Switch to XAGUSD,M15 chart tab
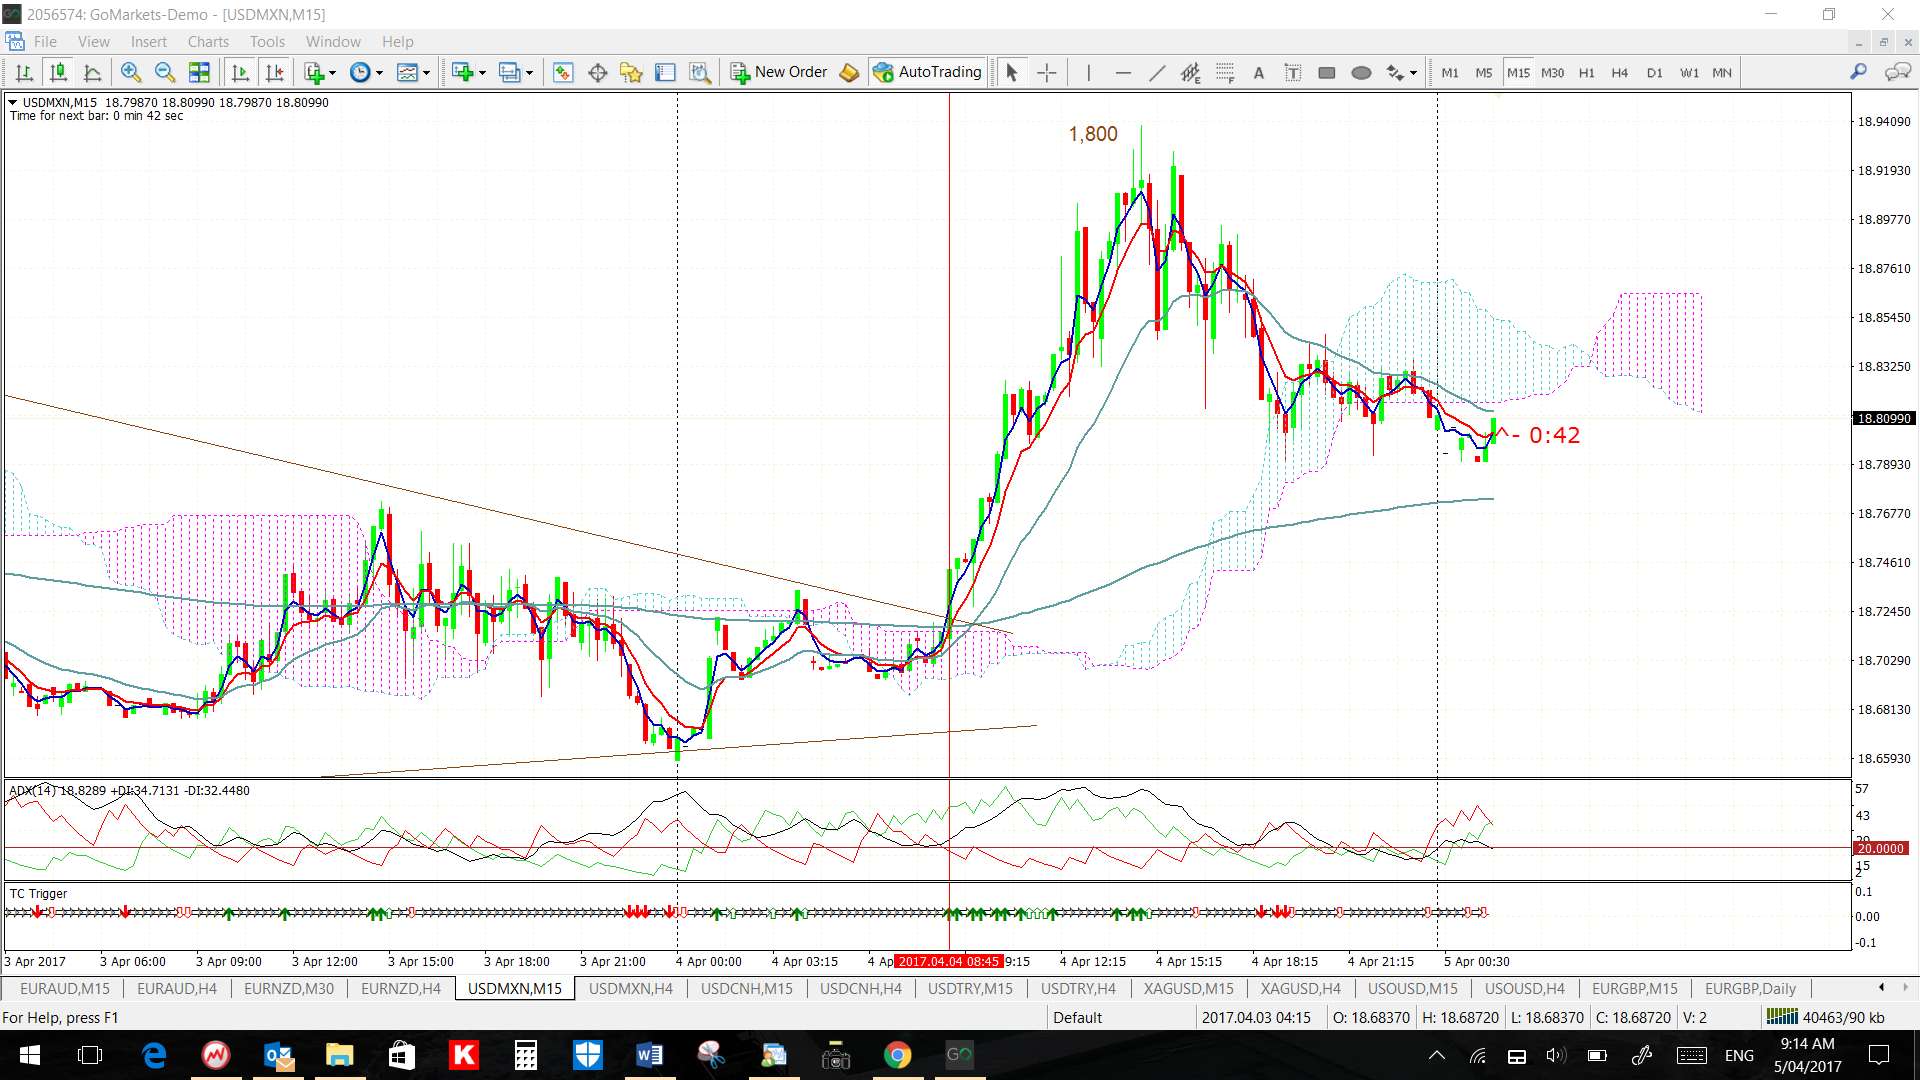The height and width of the screenshot is (1080, 1920). pos(1189,988)
